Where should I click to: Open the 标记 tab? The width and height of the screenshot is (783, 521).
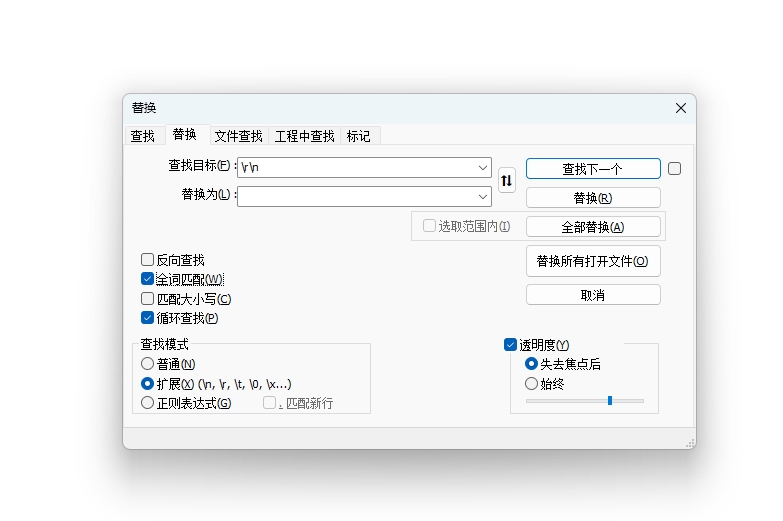358,136
